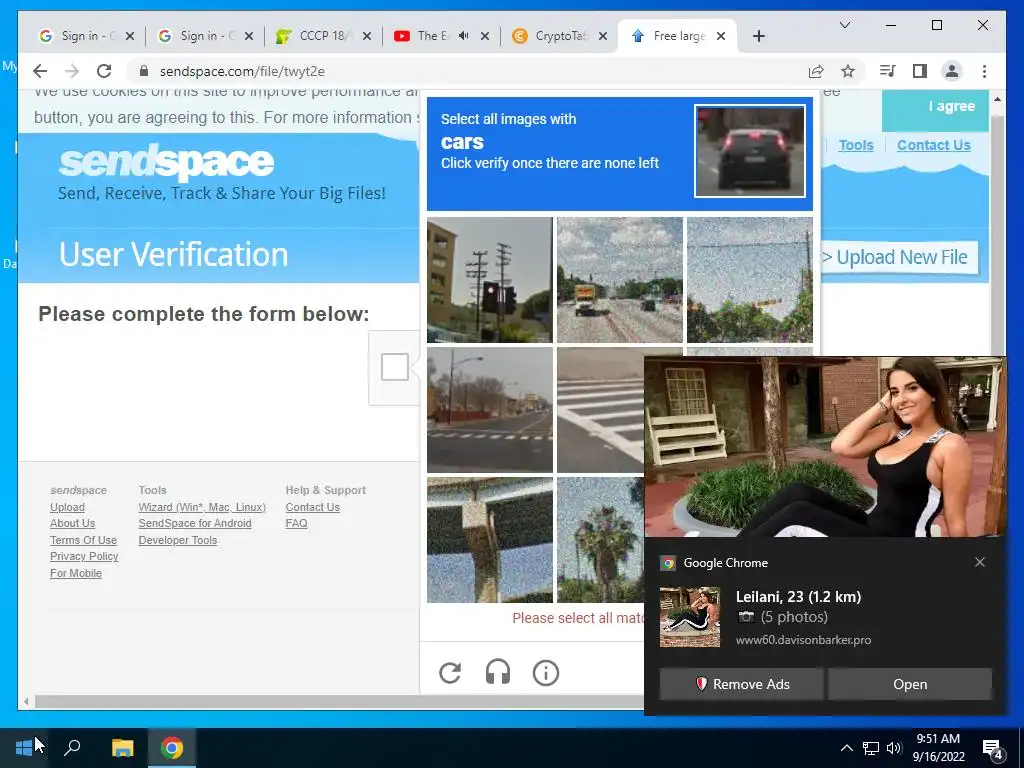
Task: Open the Windows Start menu
Action: [x=24, y=748]
